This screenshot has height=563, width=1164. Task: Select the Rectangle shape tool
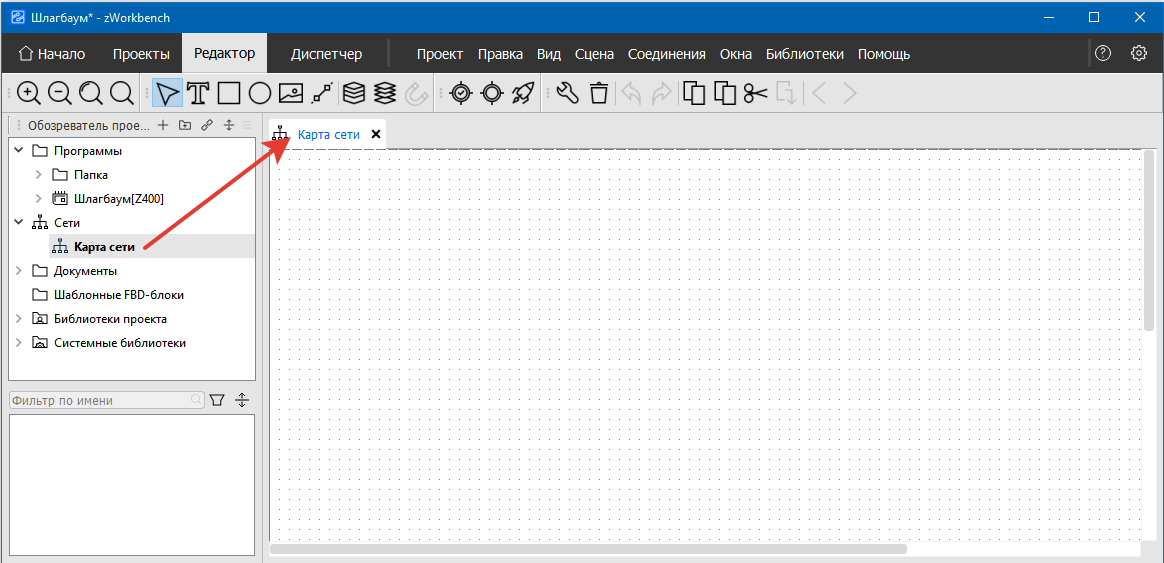pyautogui.click(x=229, y=93)
